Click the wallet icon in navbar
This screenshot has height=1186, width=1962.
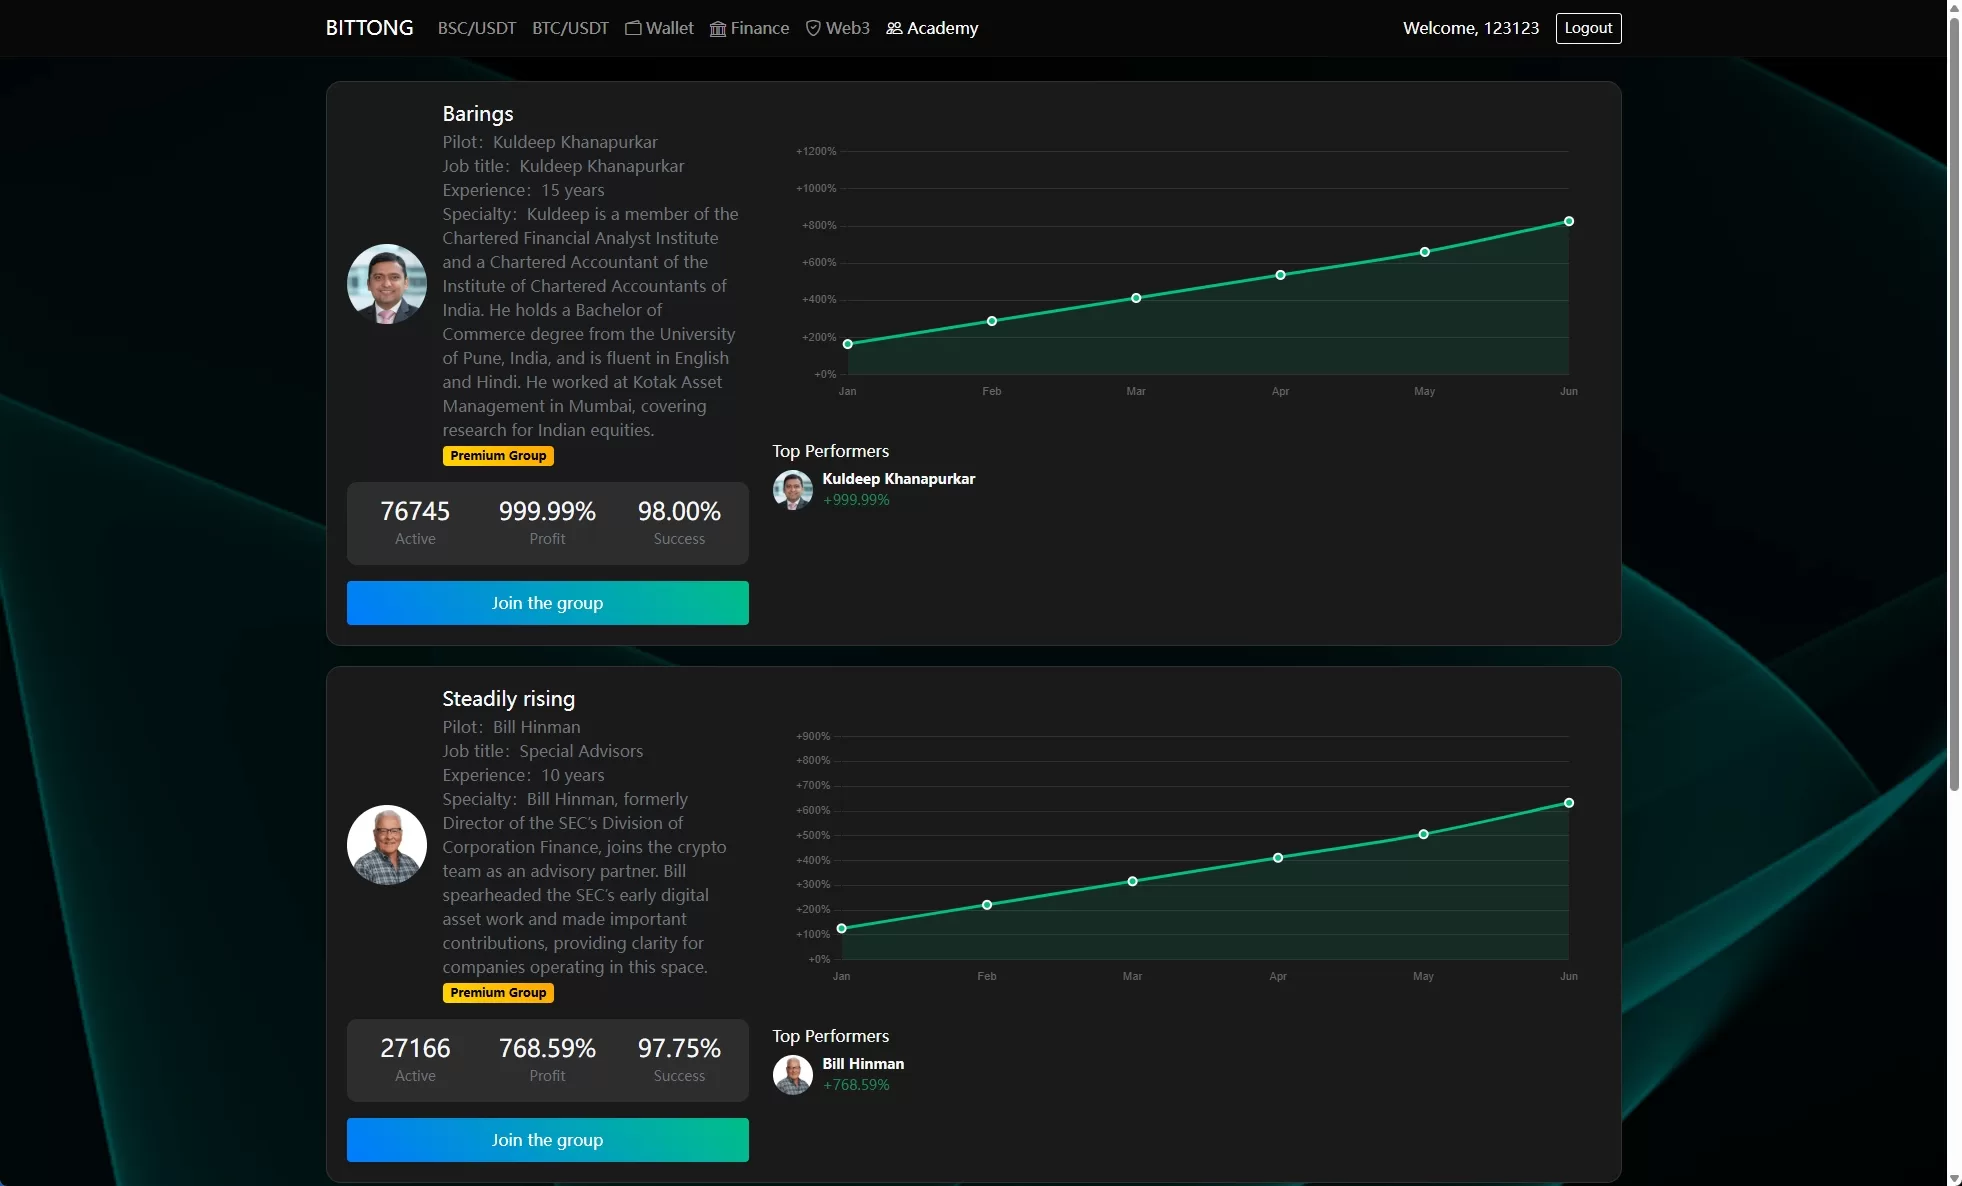click(x=633, y=28)
